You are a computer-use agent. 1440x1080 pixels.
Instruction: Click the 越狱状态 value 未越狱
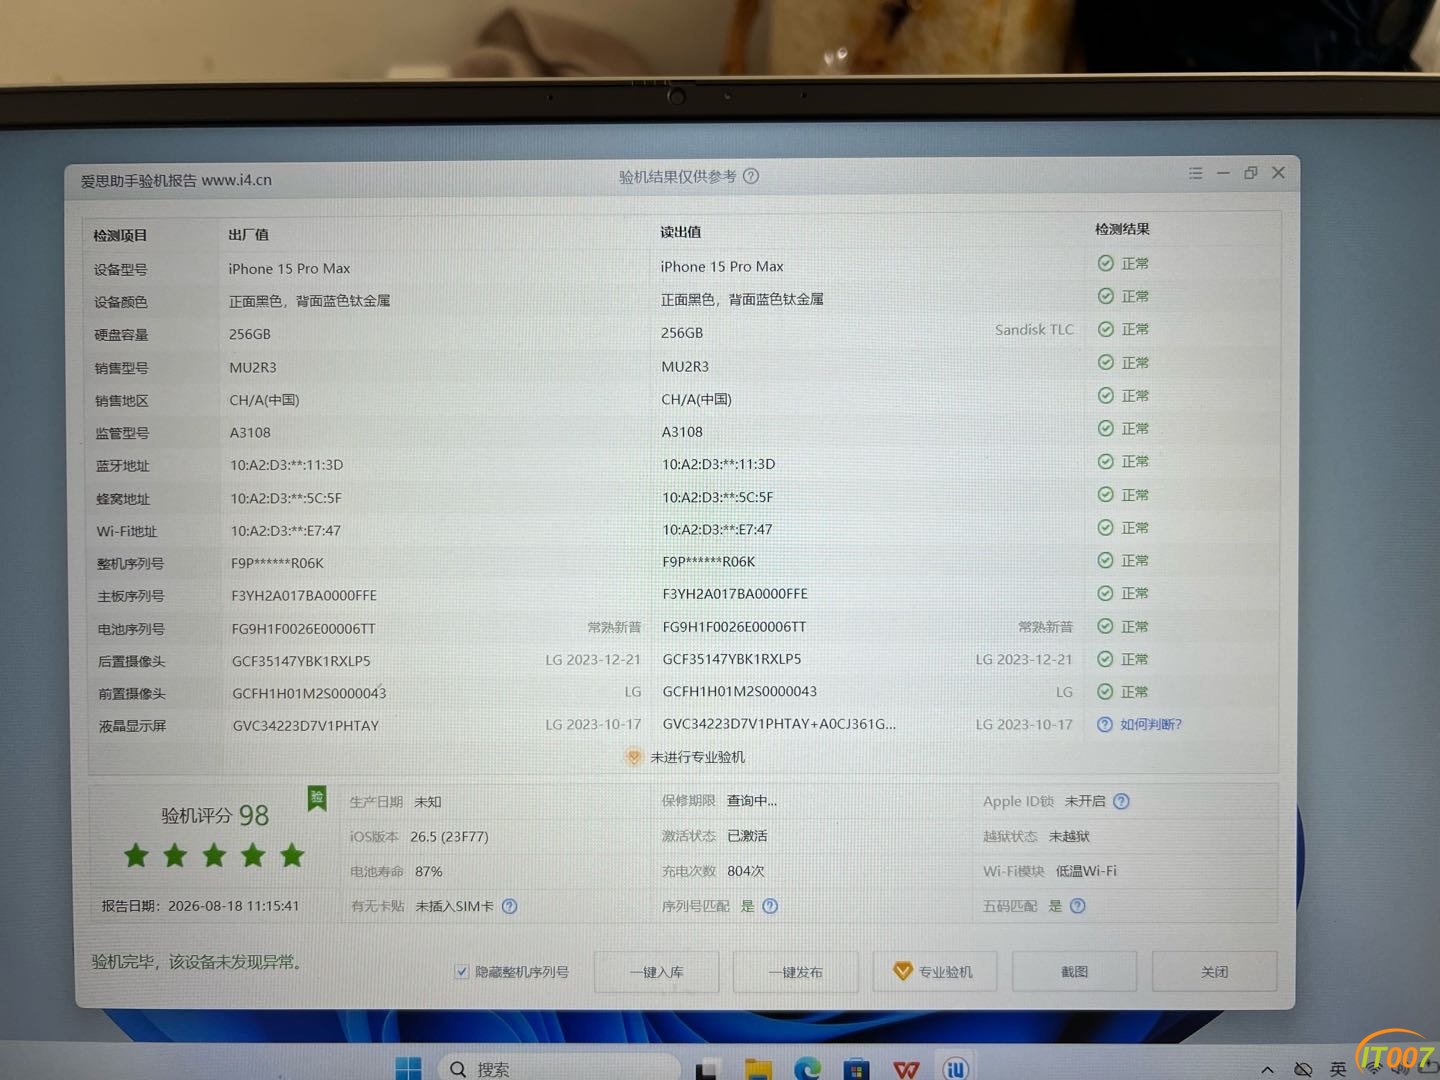1069,836
